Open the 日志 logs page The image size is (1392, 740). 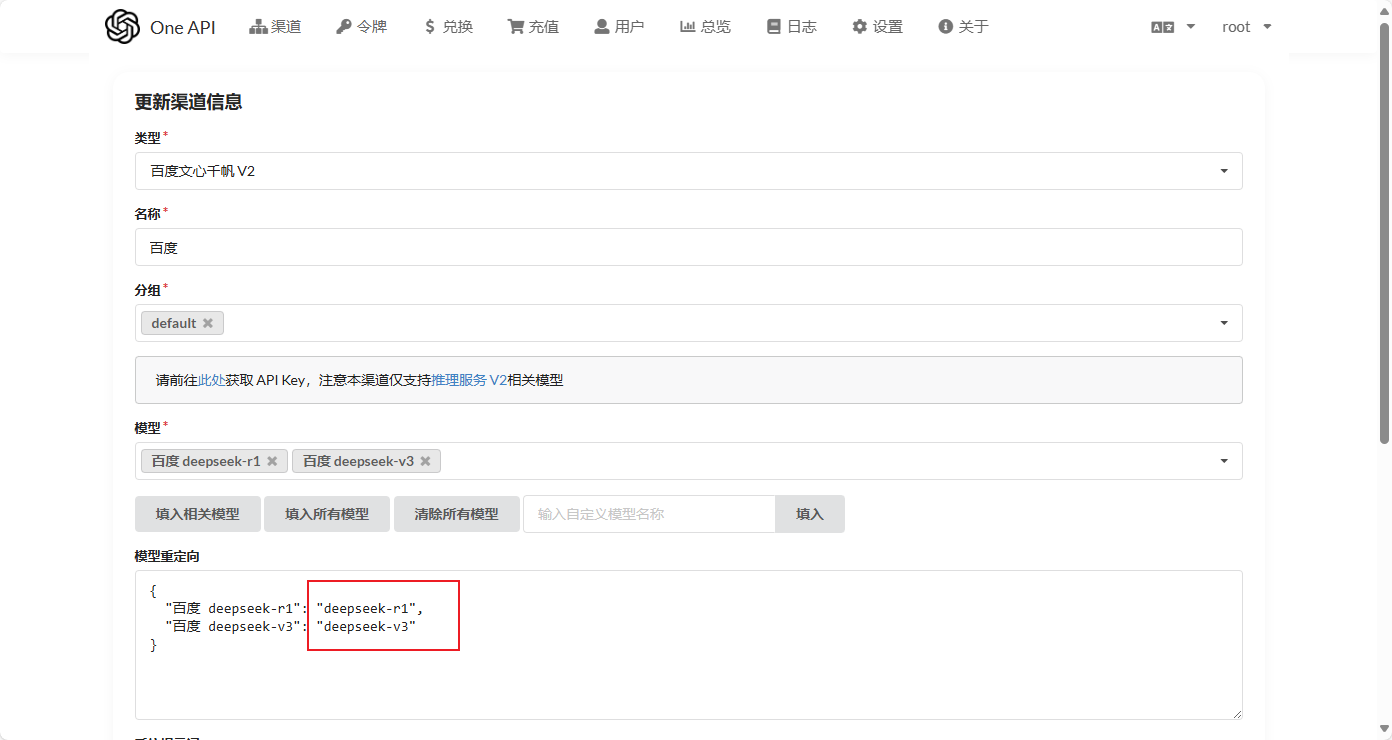pyautogui.click(x=791, y=27)
